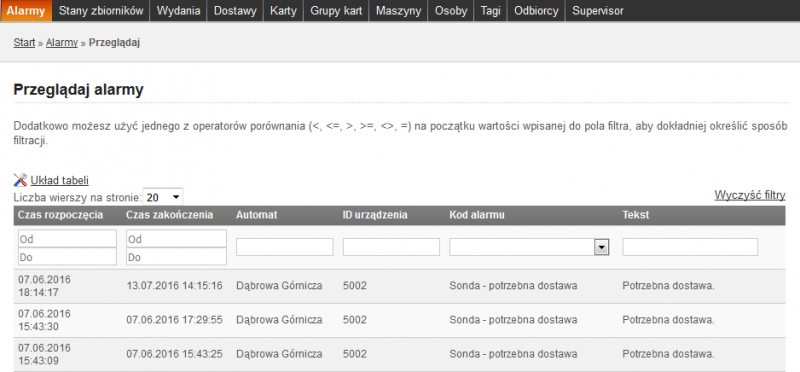Image resolution: width=800 pixels, height=372 pixels.
Task: Sort by Kod alarmu column header
Action: (x=477, y=215)
